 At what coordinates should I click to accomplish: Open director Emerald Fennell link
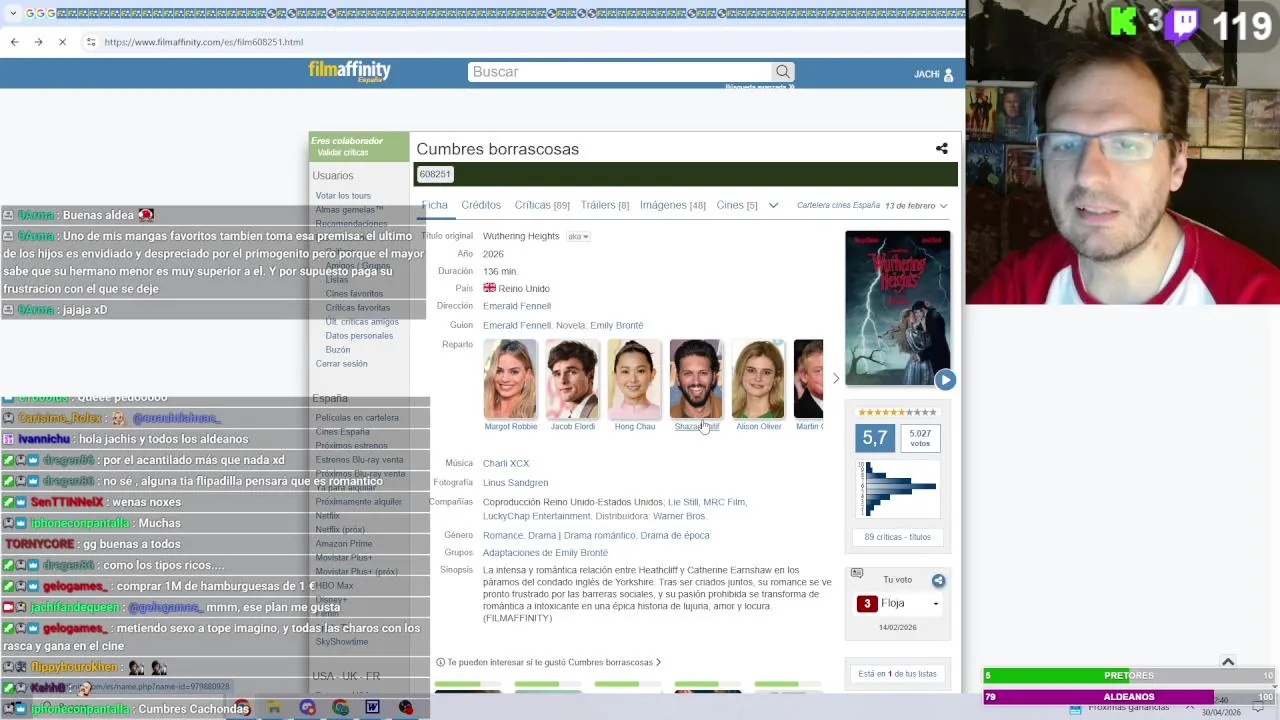pos(517,306)
